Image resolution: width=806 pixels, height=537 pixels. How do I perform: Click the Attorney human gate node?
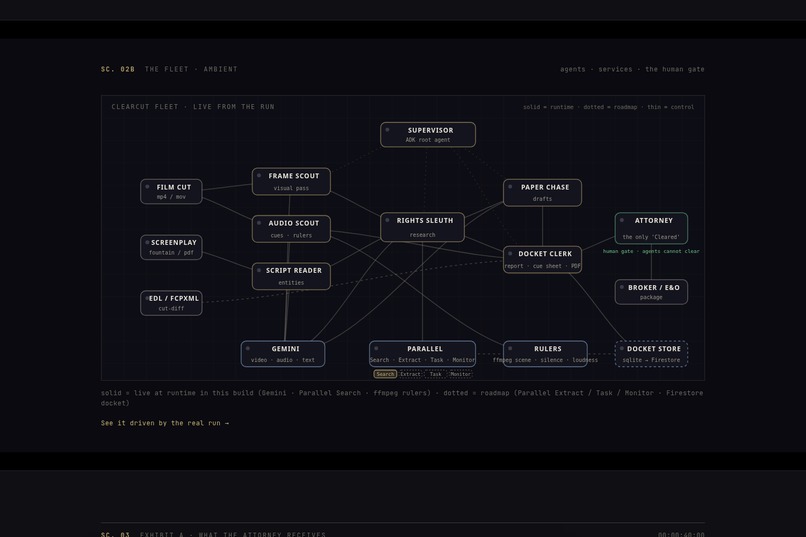click(651, 228)
